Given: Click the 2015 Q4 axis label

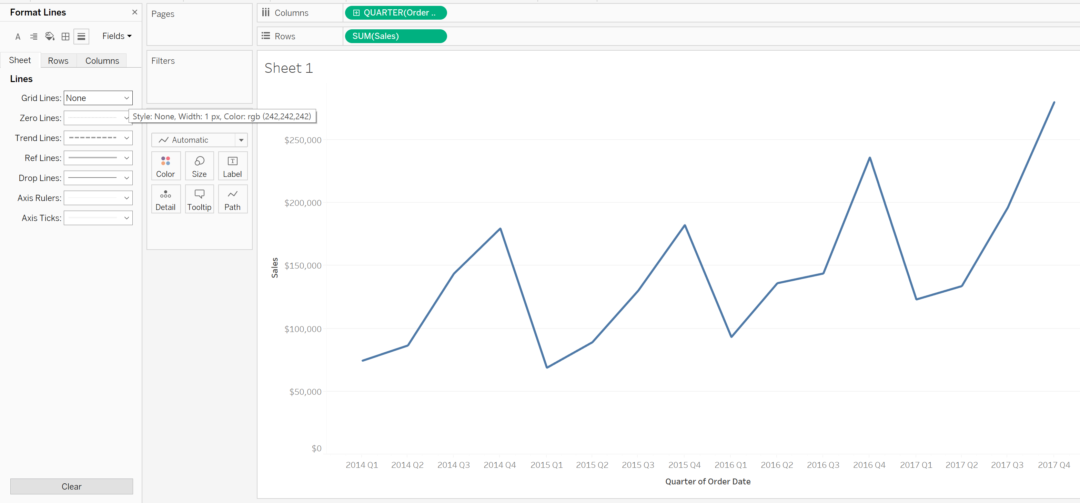Looking at the screenshot, I should tap(685, 465).
